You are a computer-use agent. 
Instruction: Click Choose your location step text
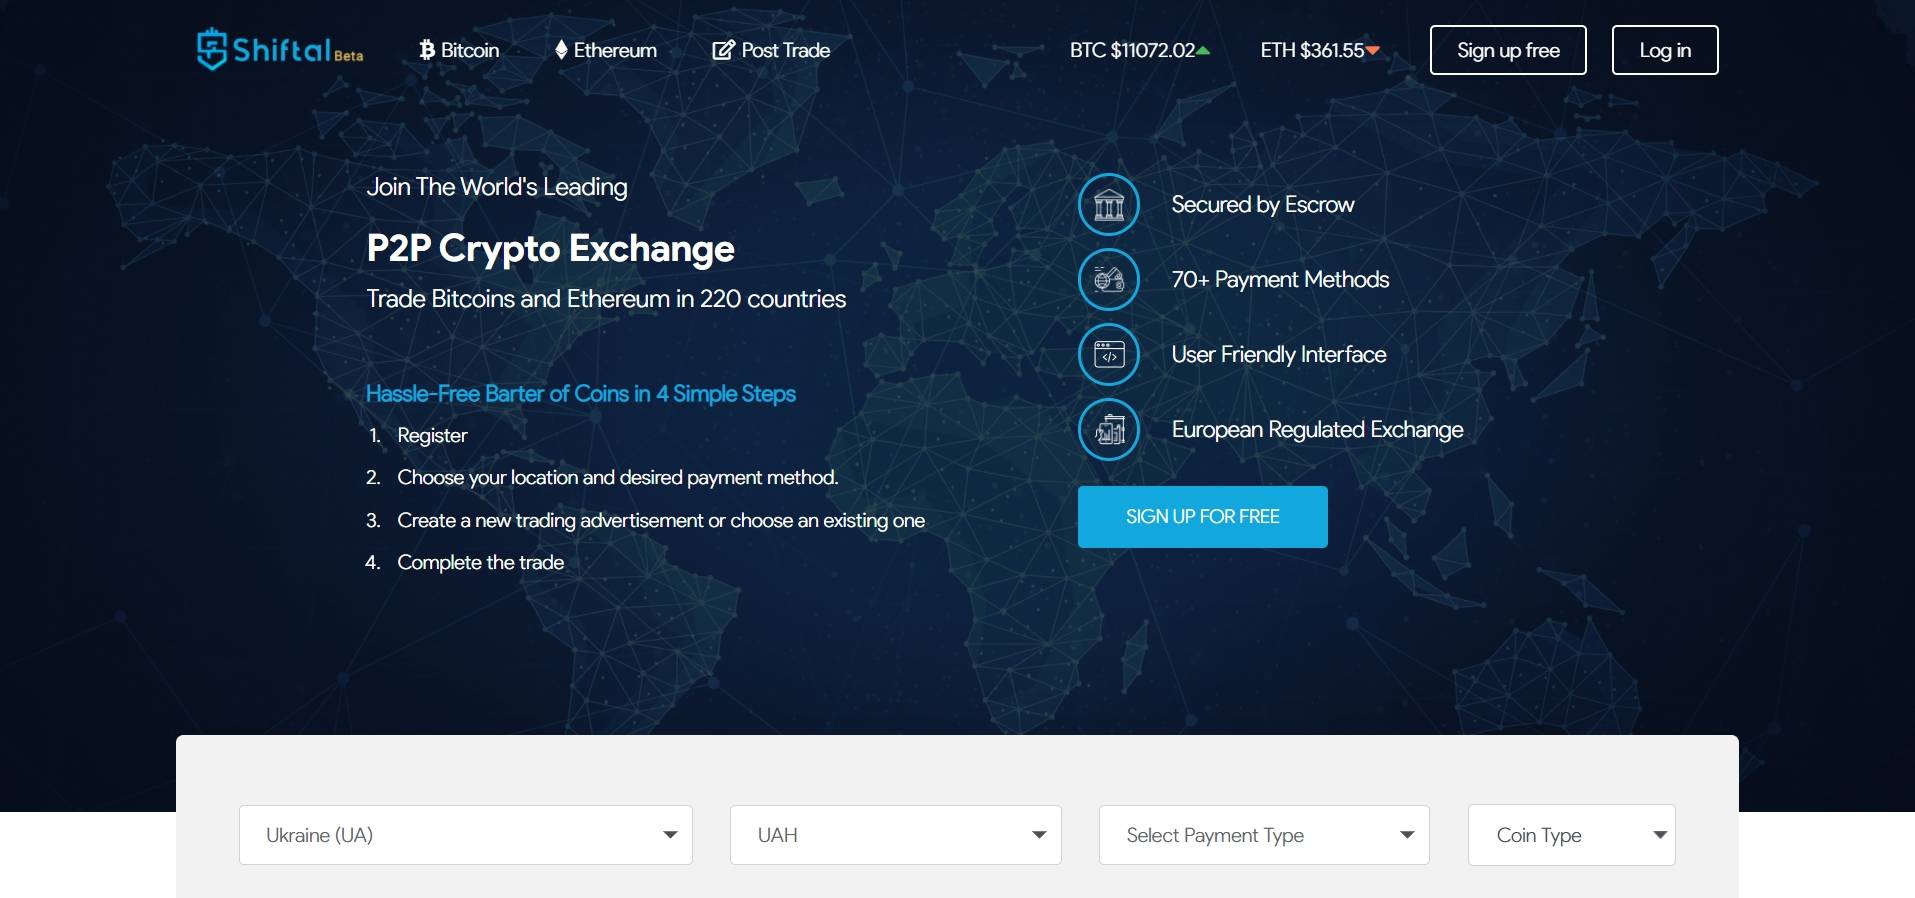coord(618,478)
